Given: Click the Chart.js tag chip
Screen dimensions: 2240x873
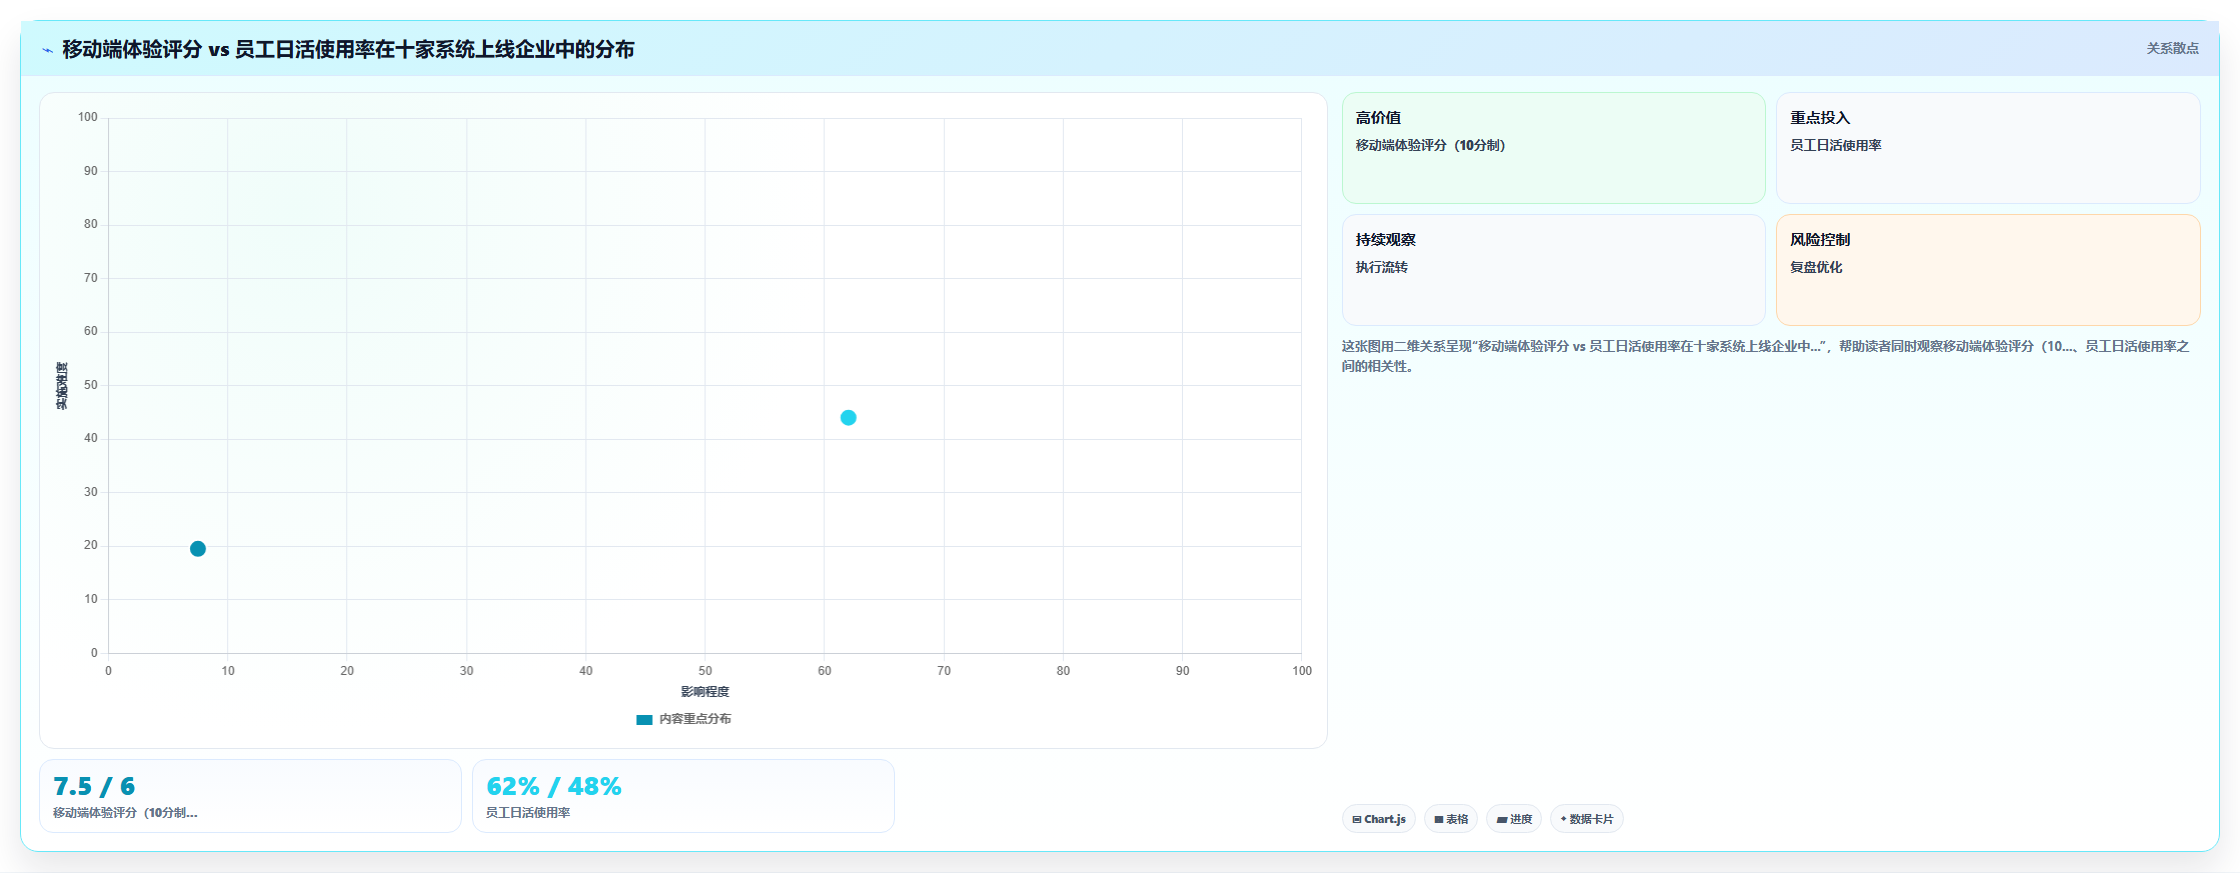Looking at the screenshot, I should coord(1378,819).
